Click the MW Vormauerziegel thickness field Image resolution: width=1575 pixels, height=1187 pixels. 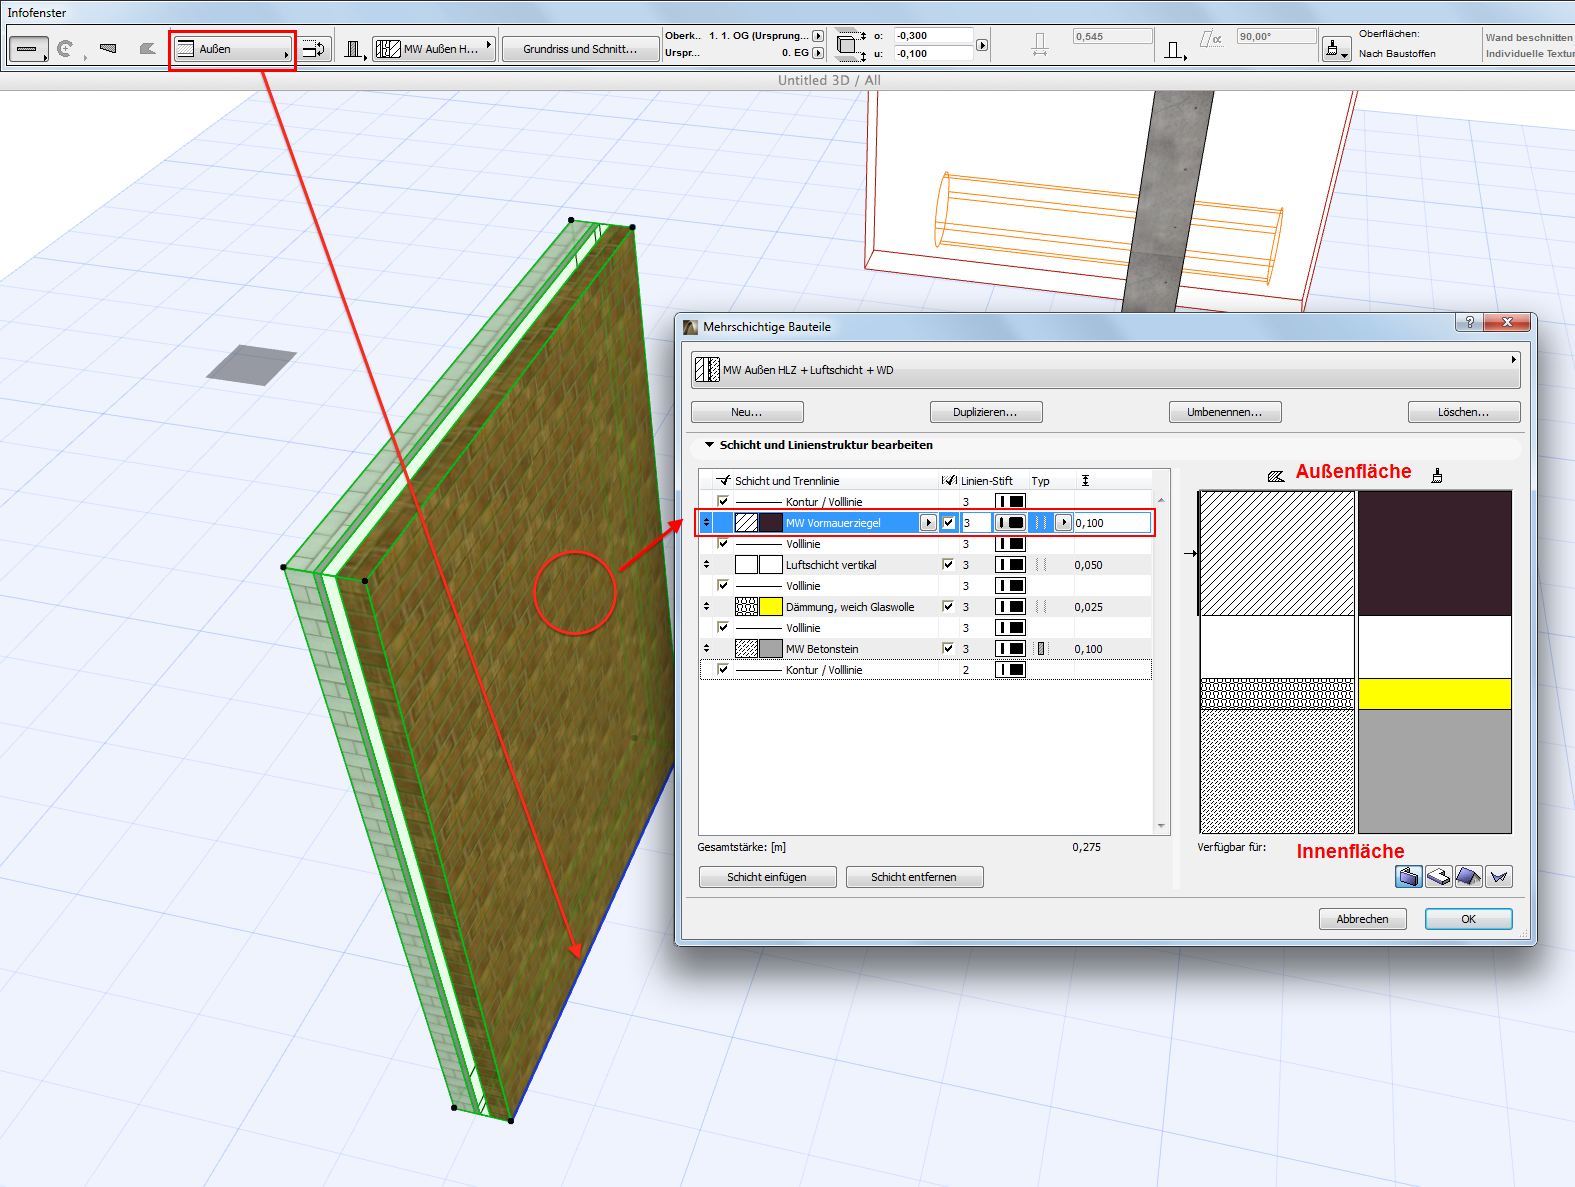pyautogui.click(x=1111, y=523)
